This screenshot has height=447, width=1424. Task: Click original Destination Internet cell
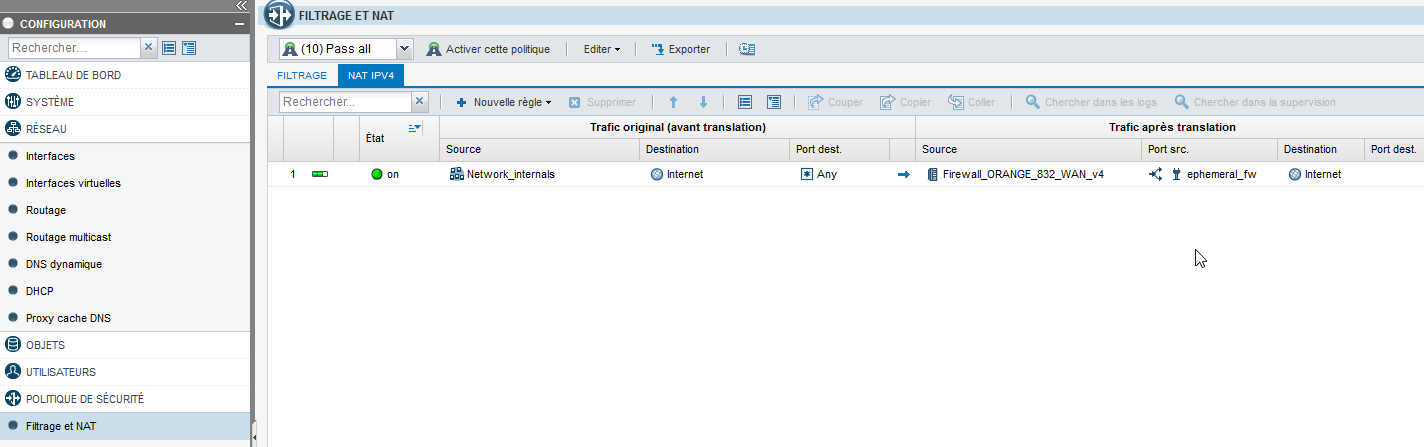coord(677,174)
